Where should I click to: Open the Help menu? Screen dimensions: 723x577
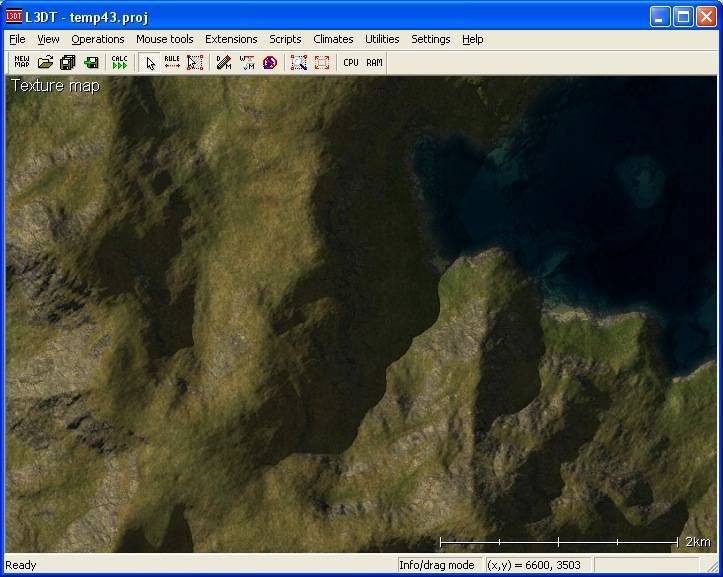(472, 39)
